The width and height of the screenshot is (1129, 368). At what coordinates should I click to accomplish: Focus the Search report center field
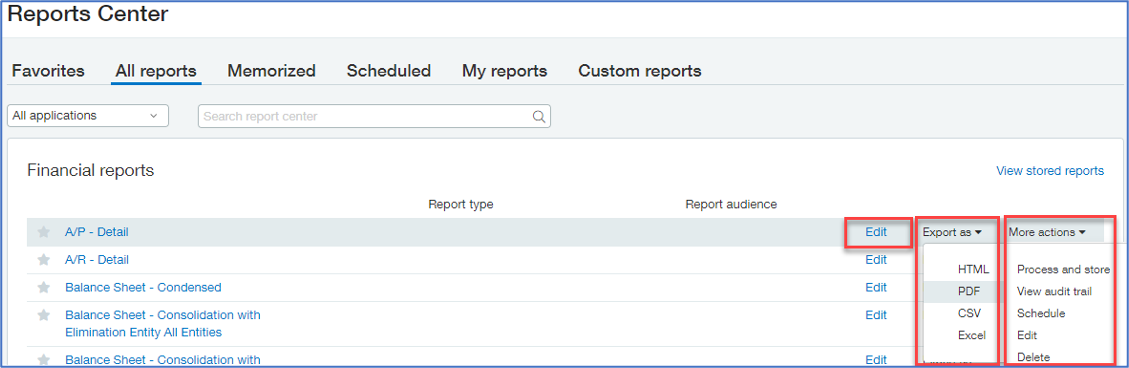(x=374, y=116)
